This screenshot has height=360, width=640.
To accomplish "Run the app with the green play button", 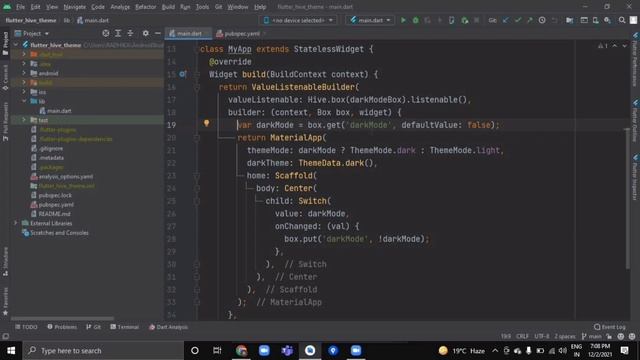I will tap(403, 20).
